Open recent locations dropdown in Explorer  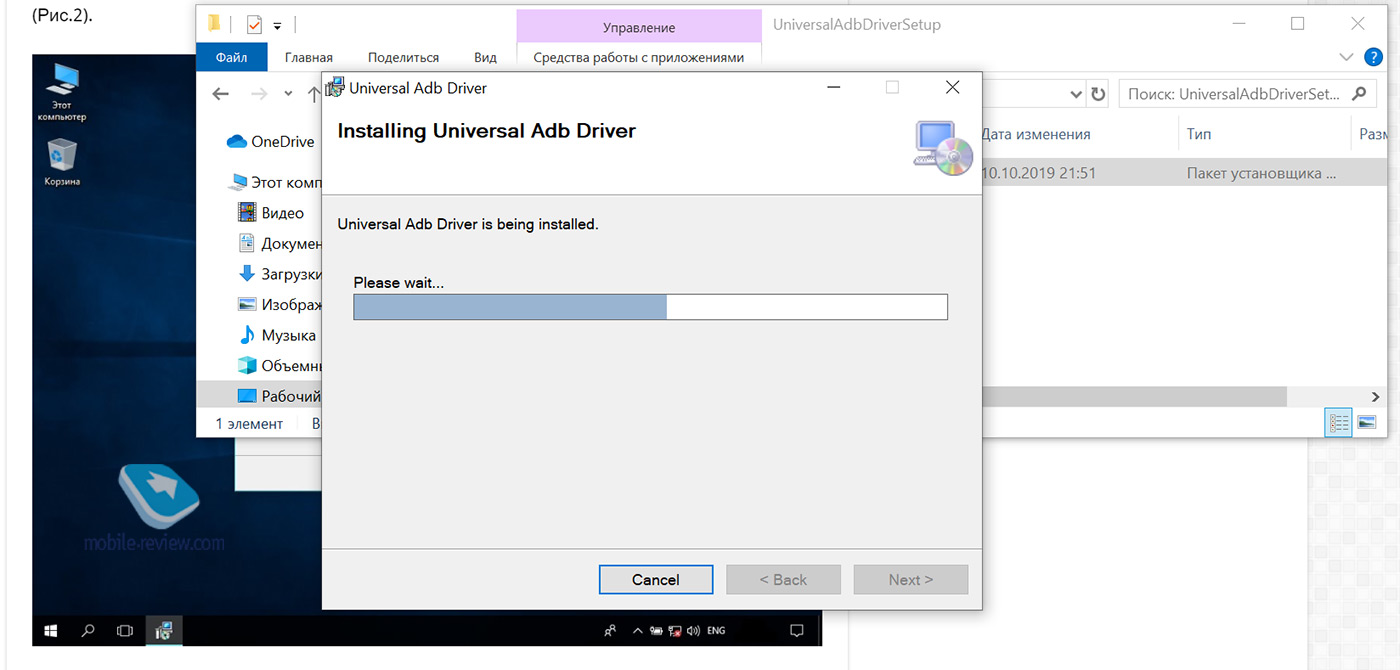pyautogui.click(x=288, y=94)
